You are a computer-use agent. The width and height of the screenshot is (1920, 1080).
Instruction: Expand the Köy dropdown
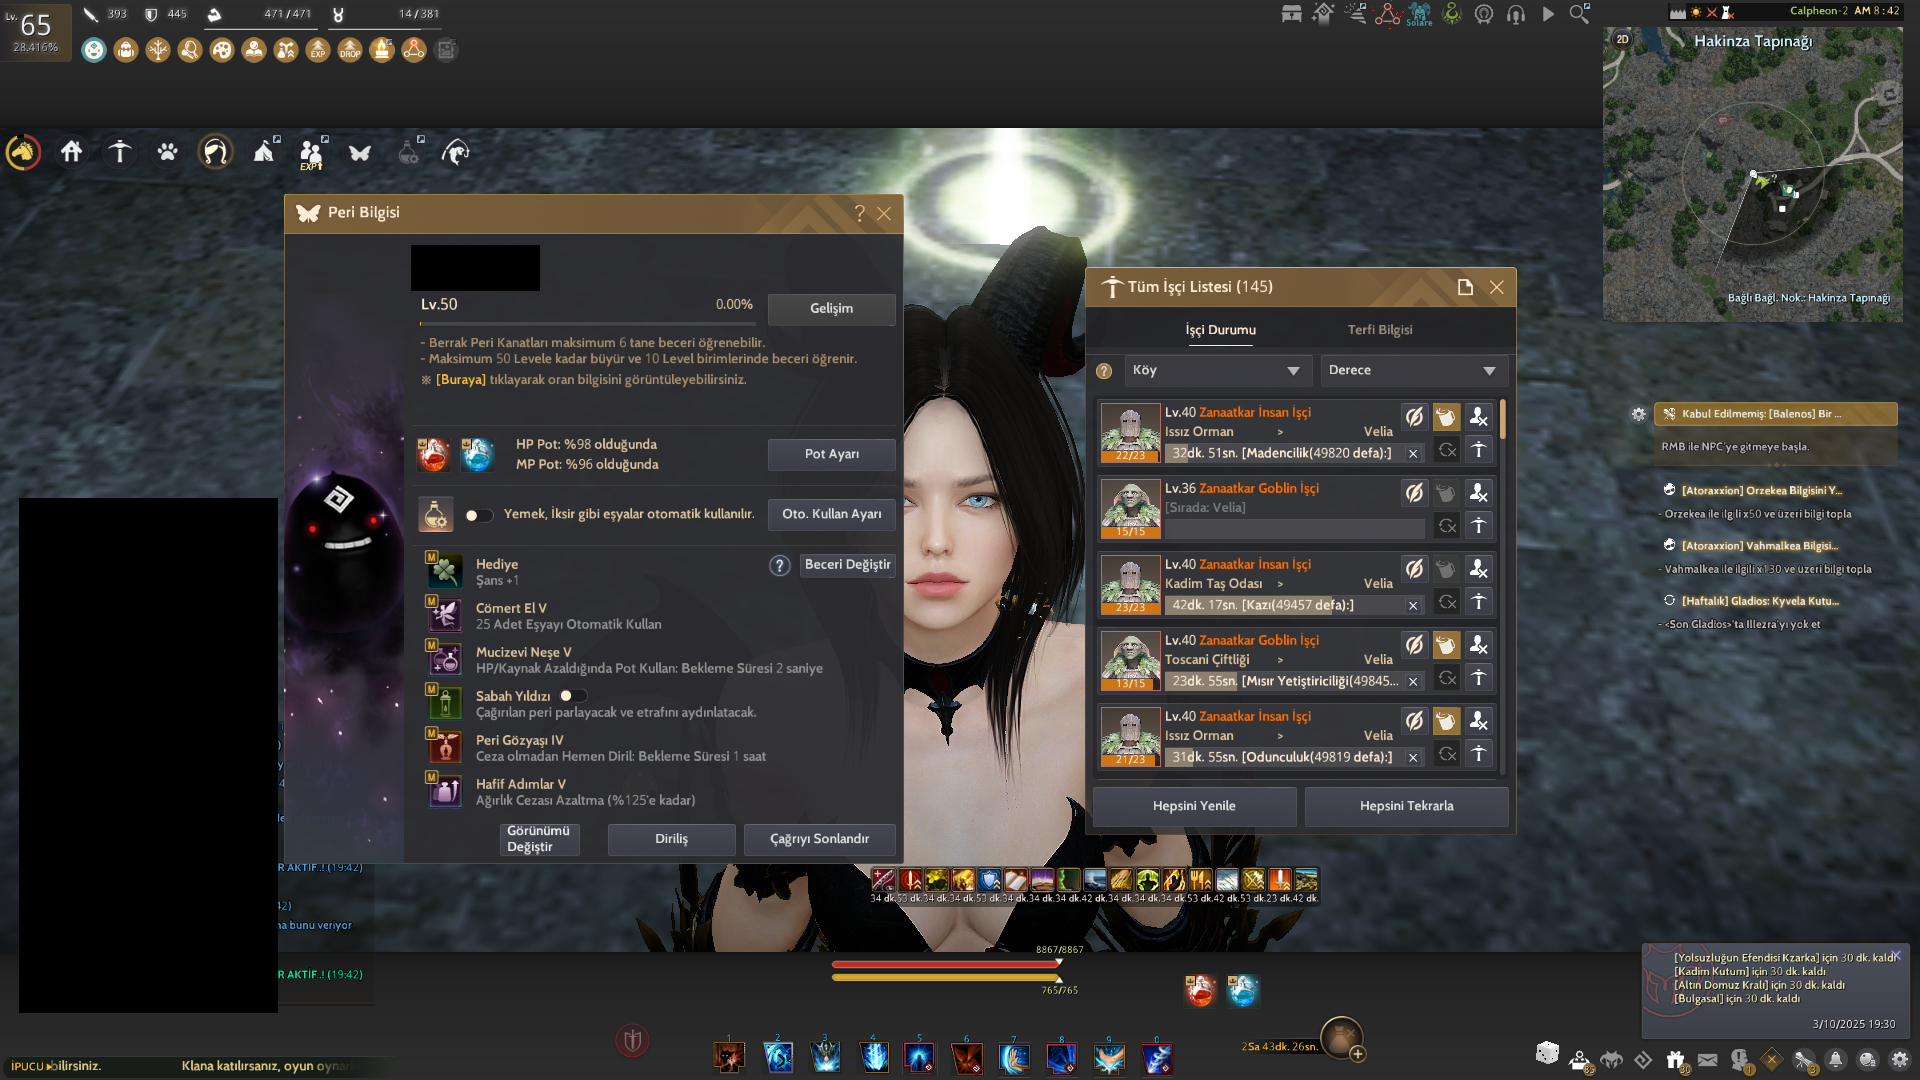pyautogui.click(x=1216, y=371)
